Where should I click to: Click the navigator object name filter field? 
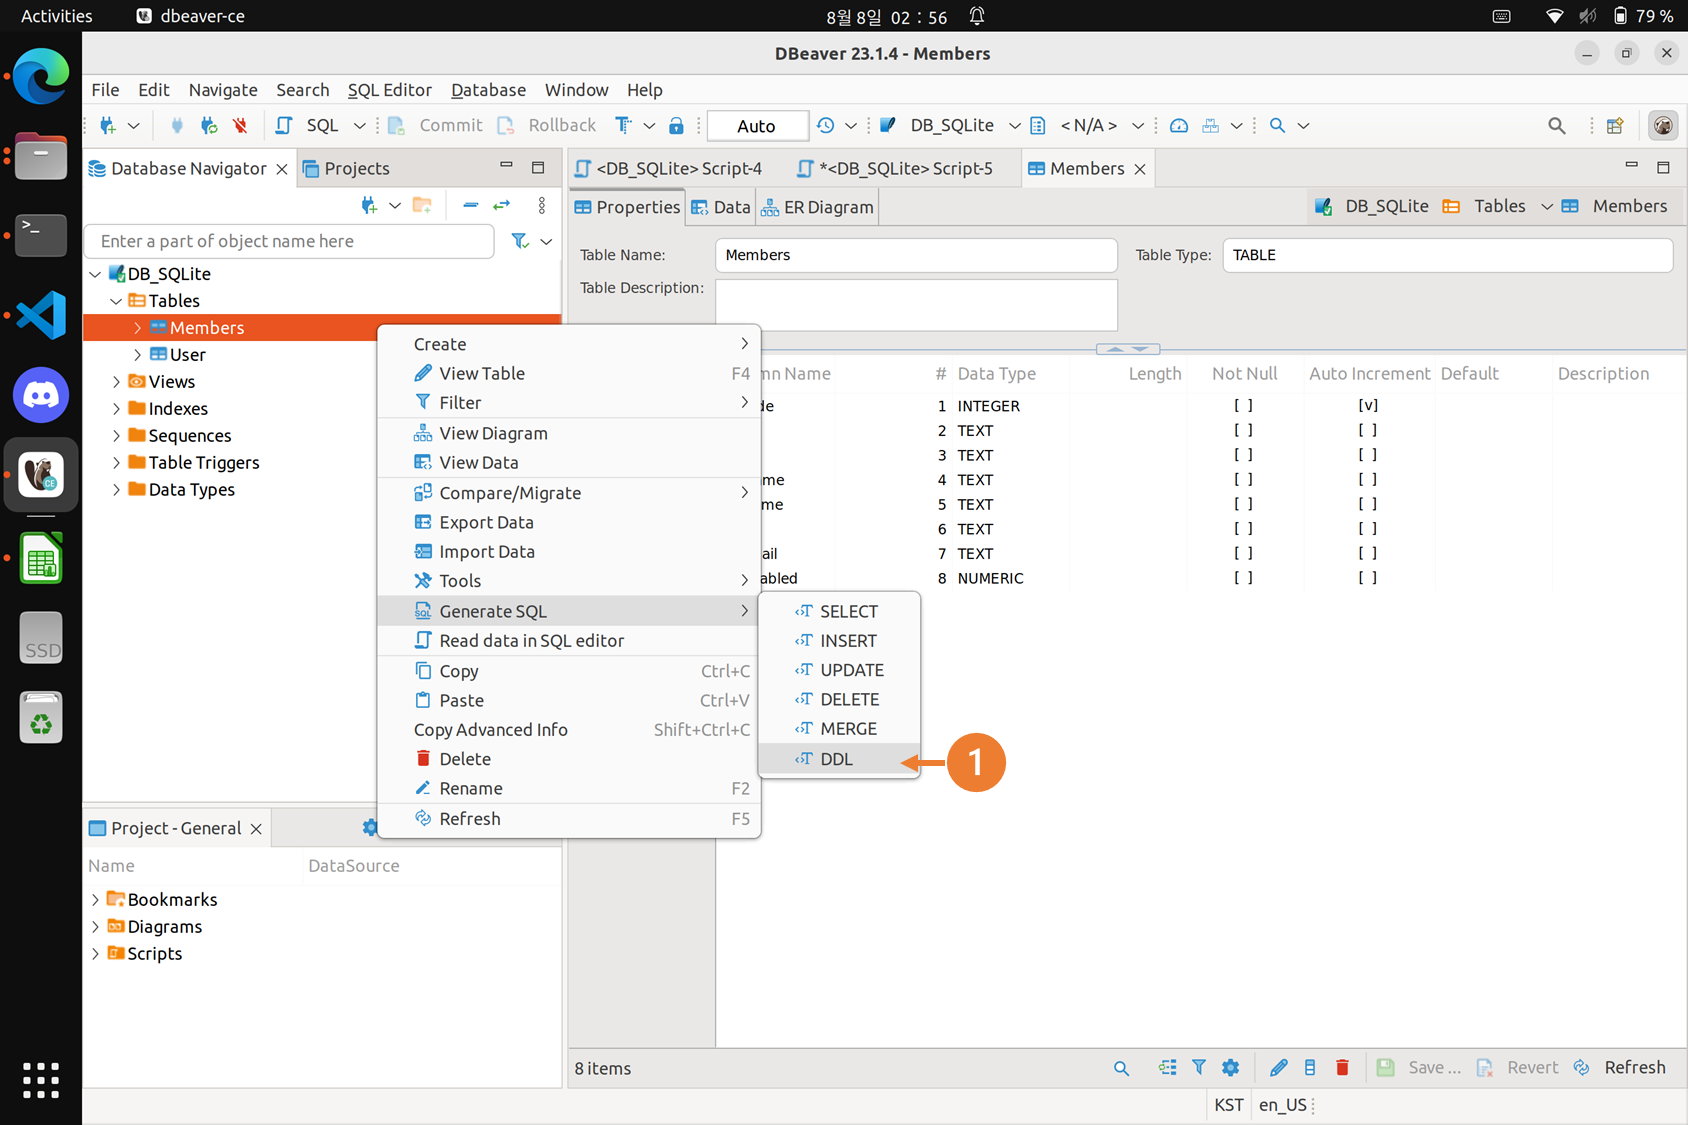pos(290,241)
